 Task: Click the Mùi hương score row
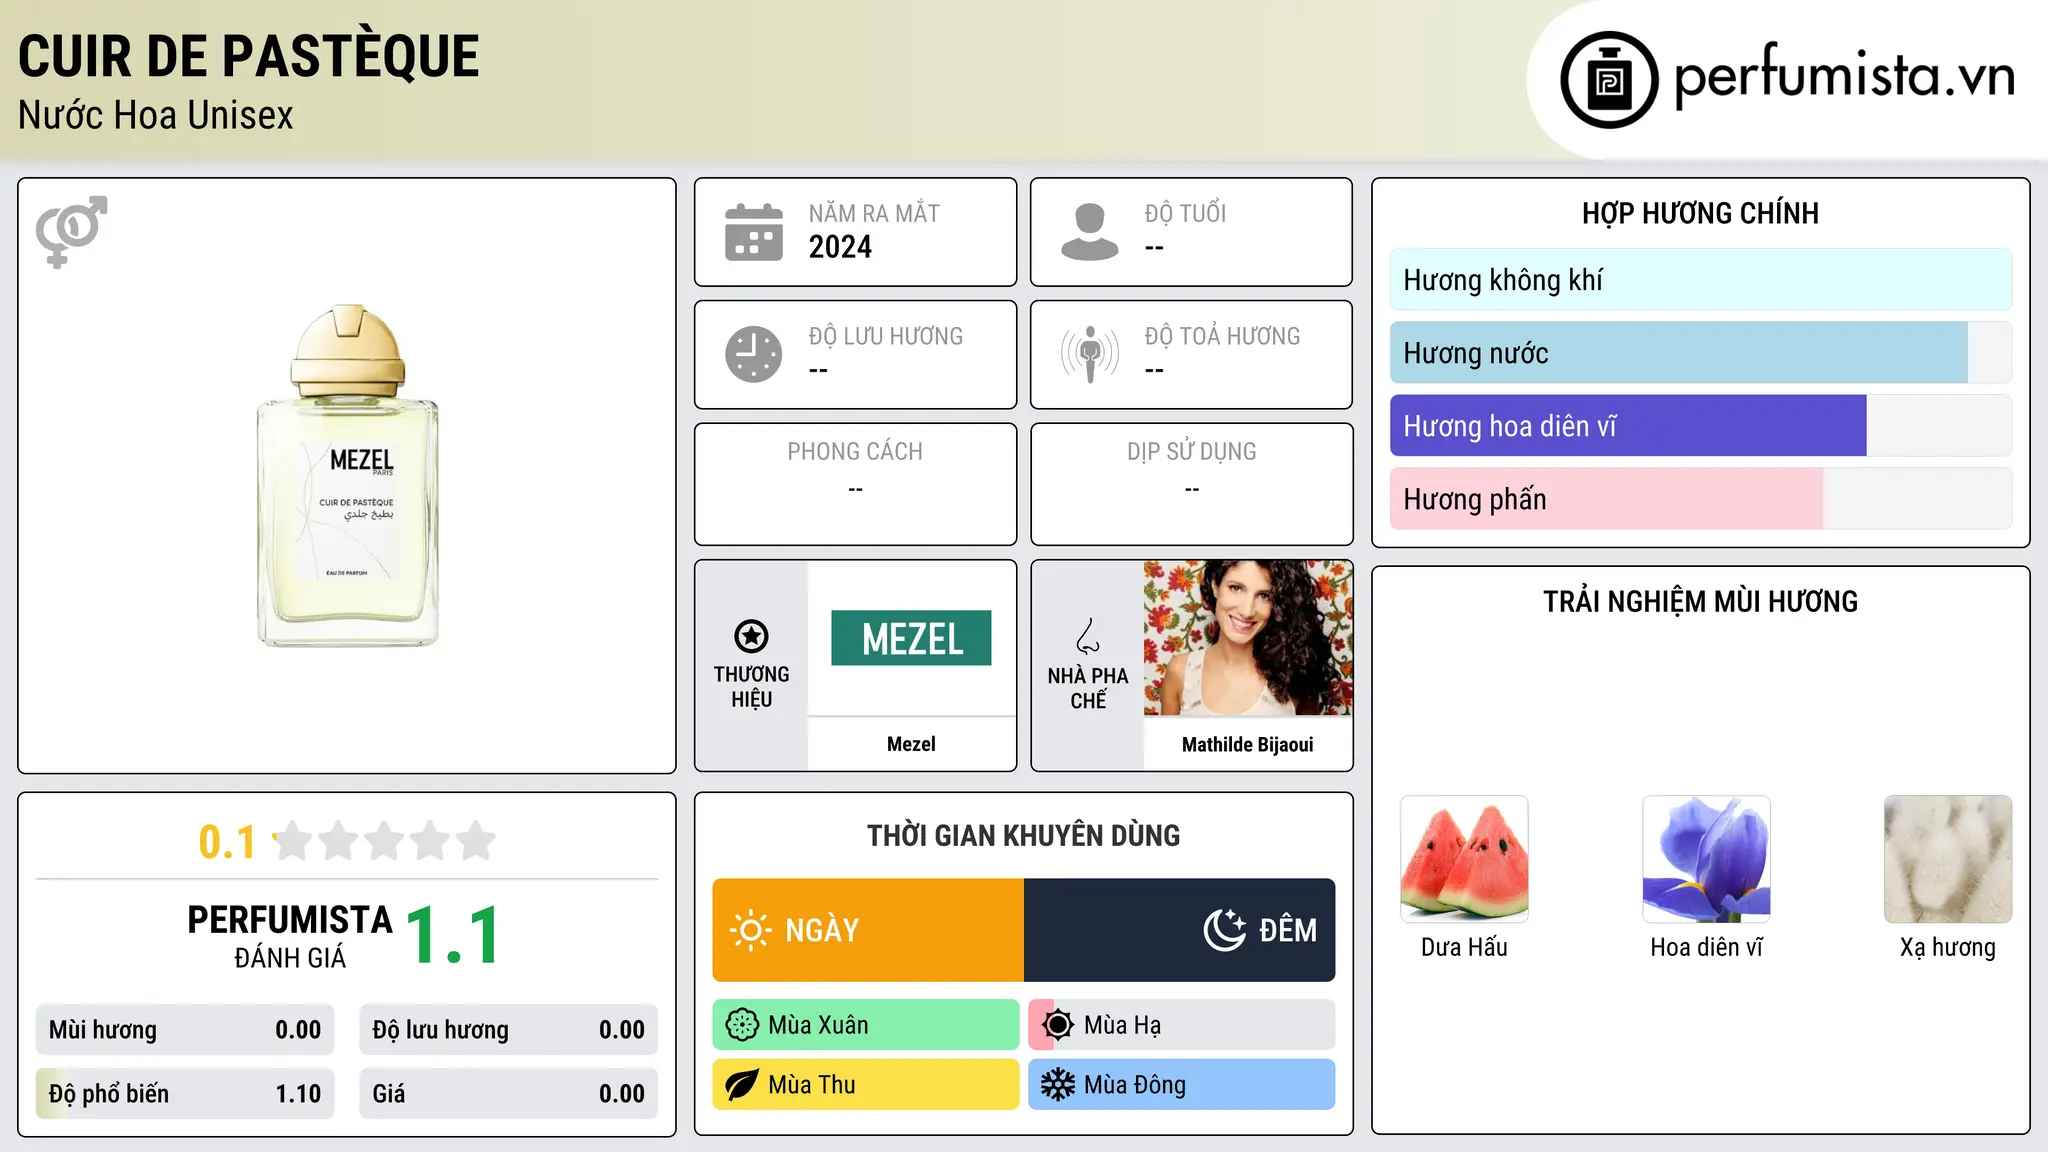click(185, 1030)
